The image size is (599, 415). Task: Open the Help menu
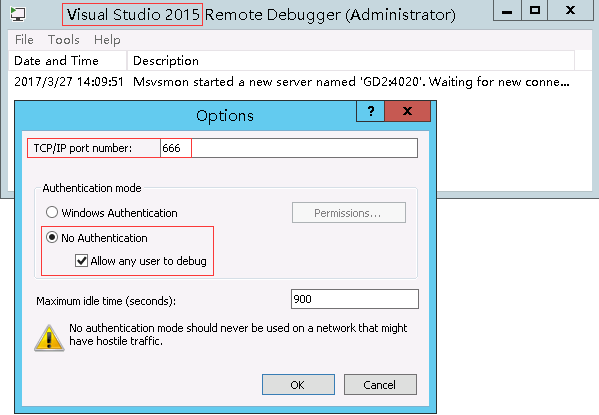click(x=107, y=40)
